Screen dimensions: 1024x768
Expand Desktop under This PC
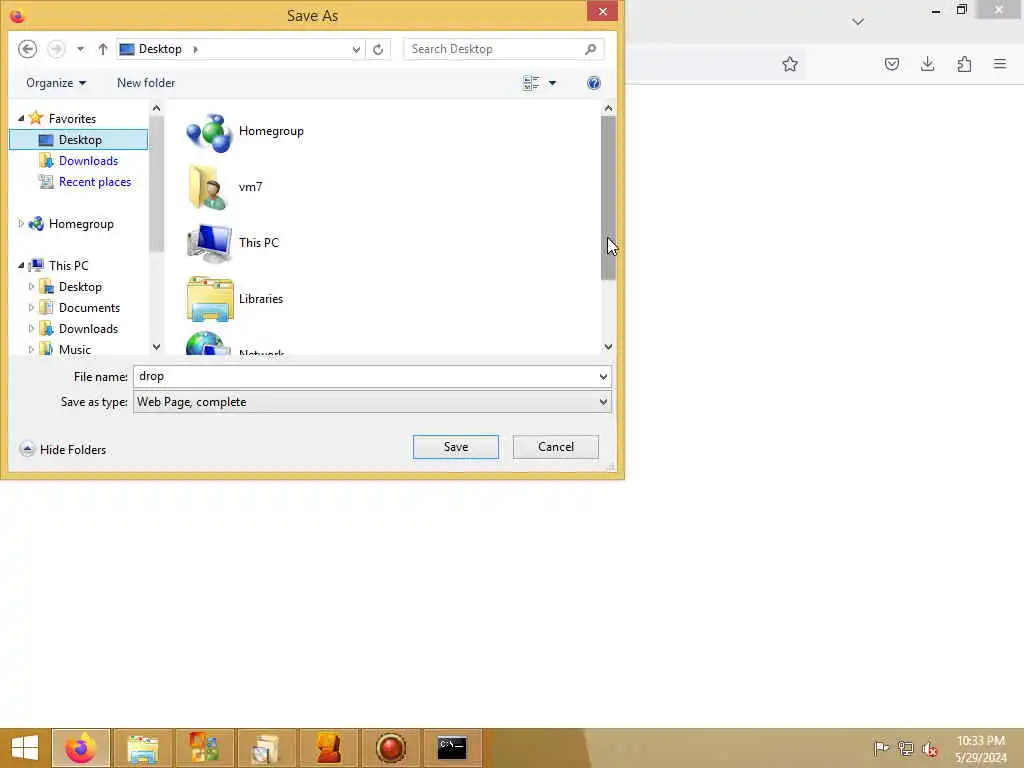pyautogui.click(x=31, y=286)
